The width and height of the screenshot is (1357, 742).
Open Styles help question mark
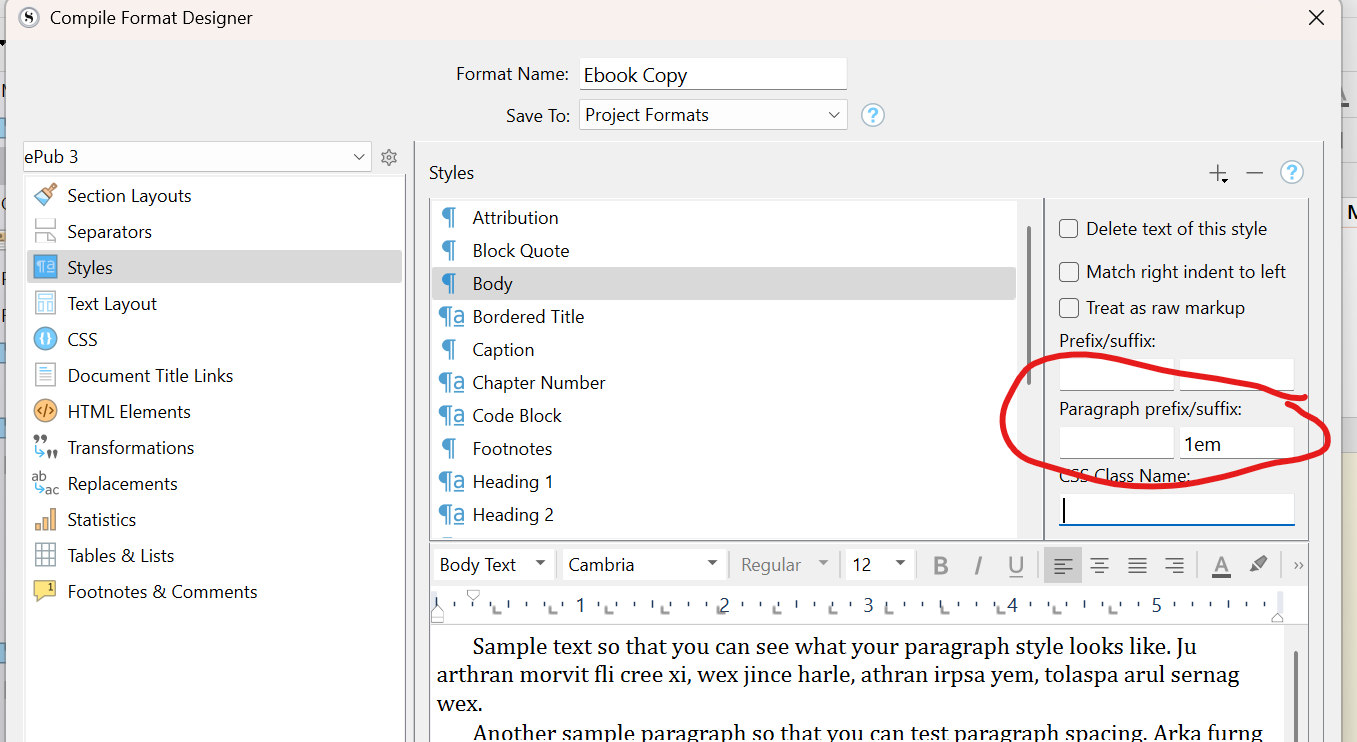tap(1292, 173)
